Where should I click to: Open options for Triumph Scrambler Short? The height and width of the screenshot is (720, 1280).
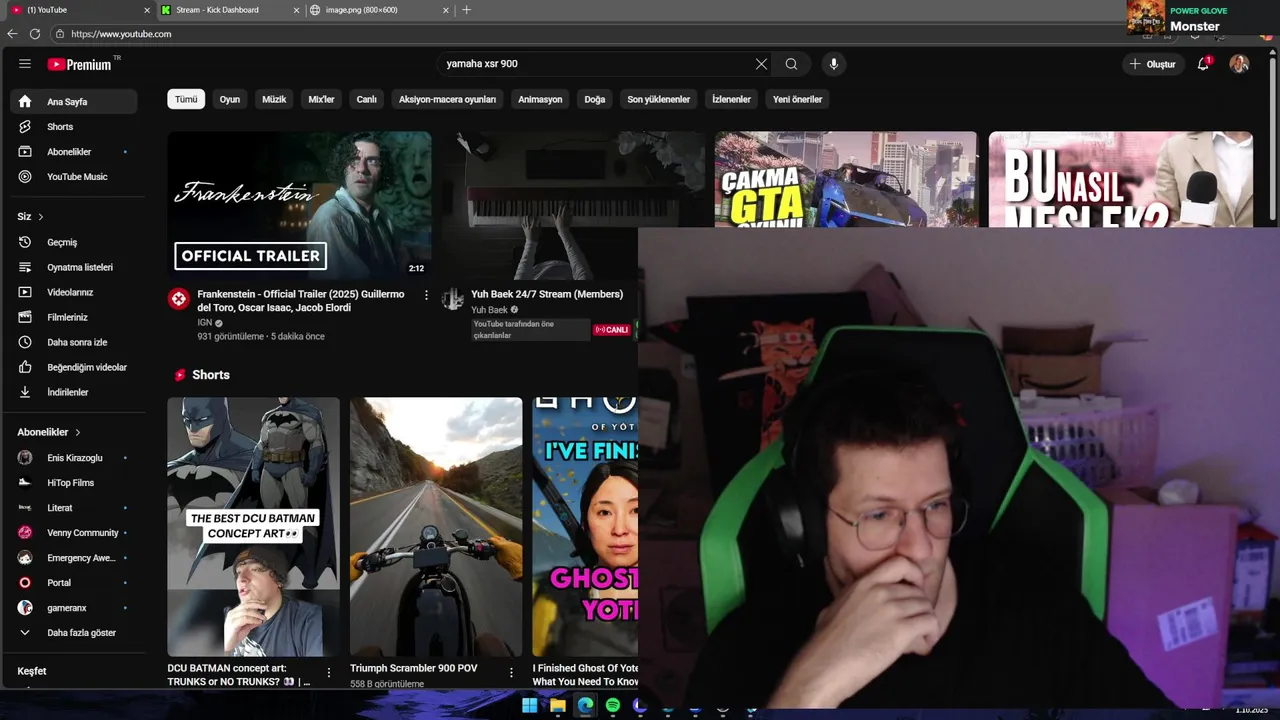pyautogui.click(x=511, y=673)
